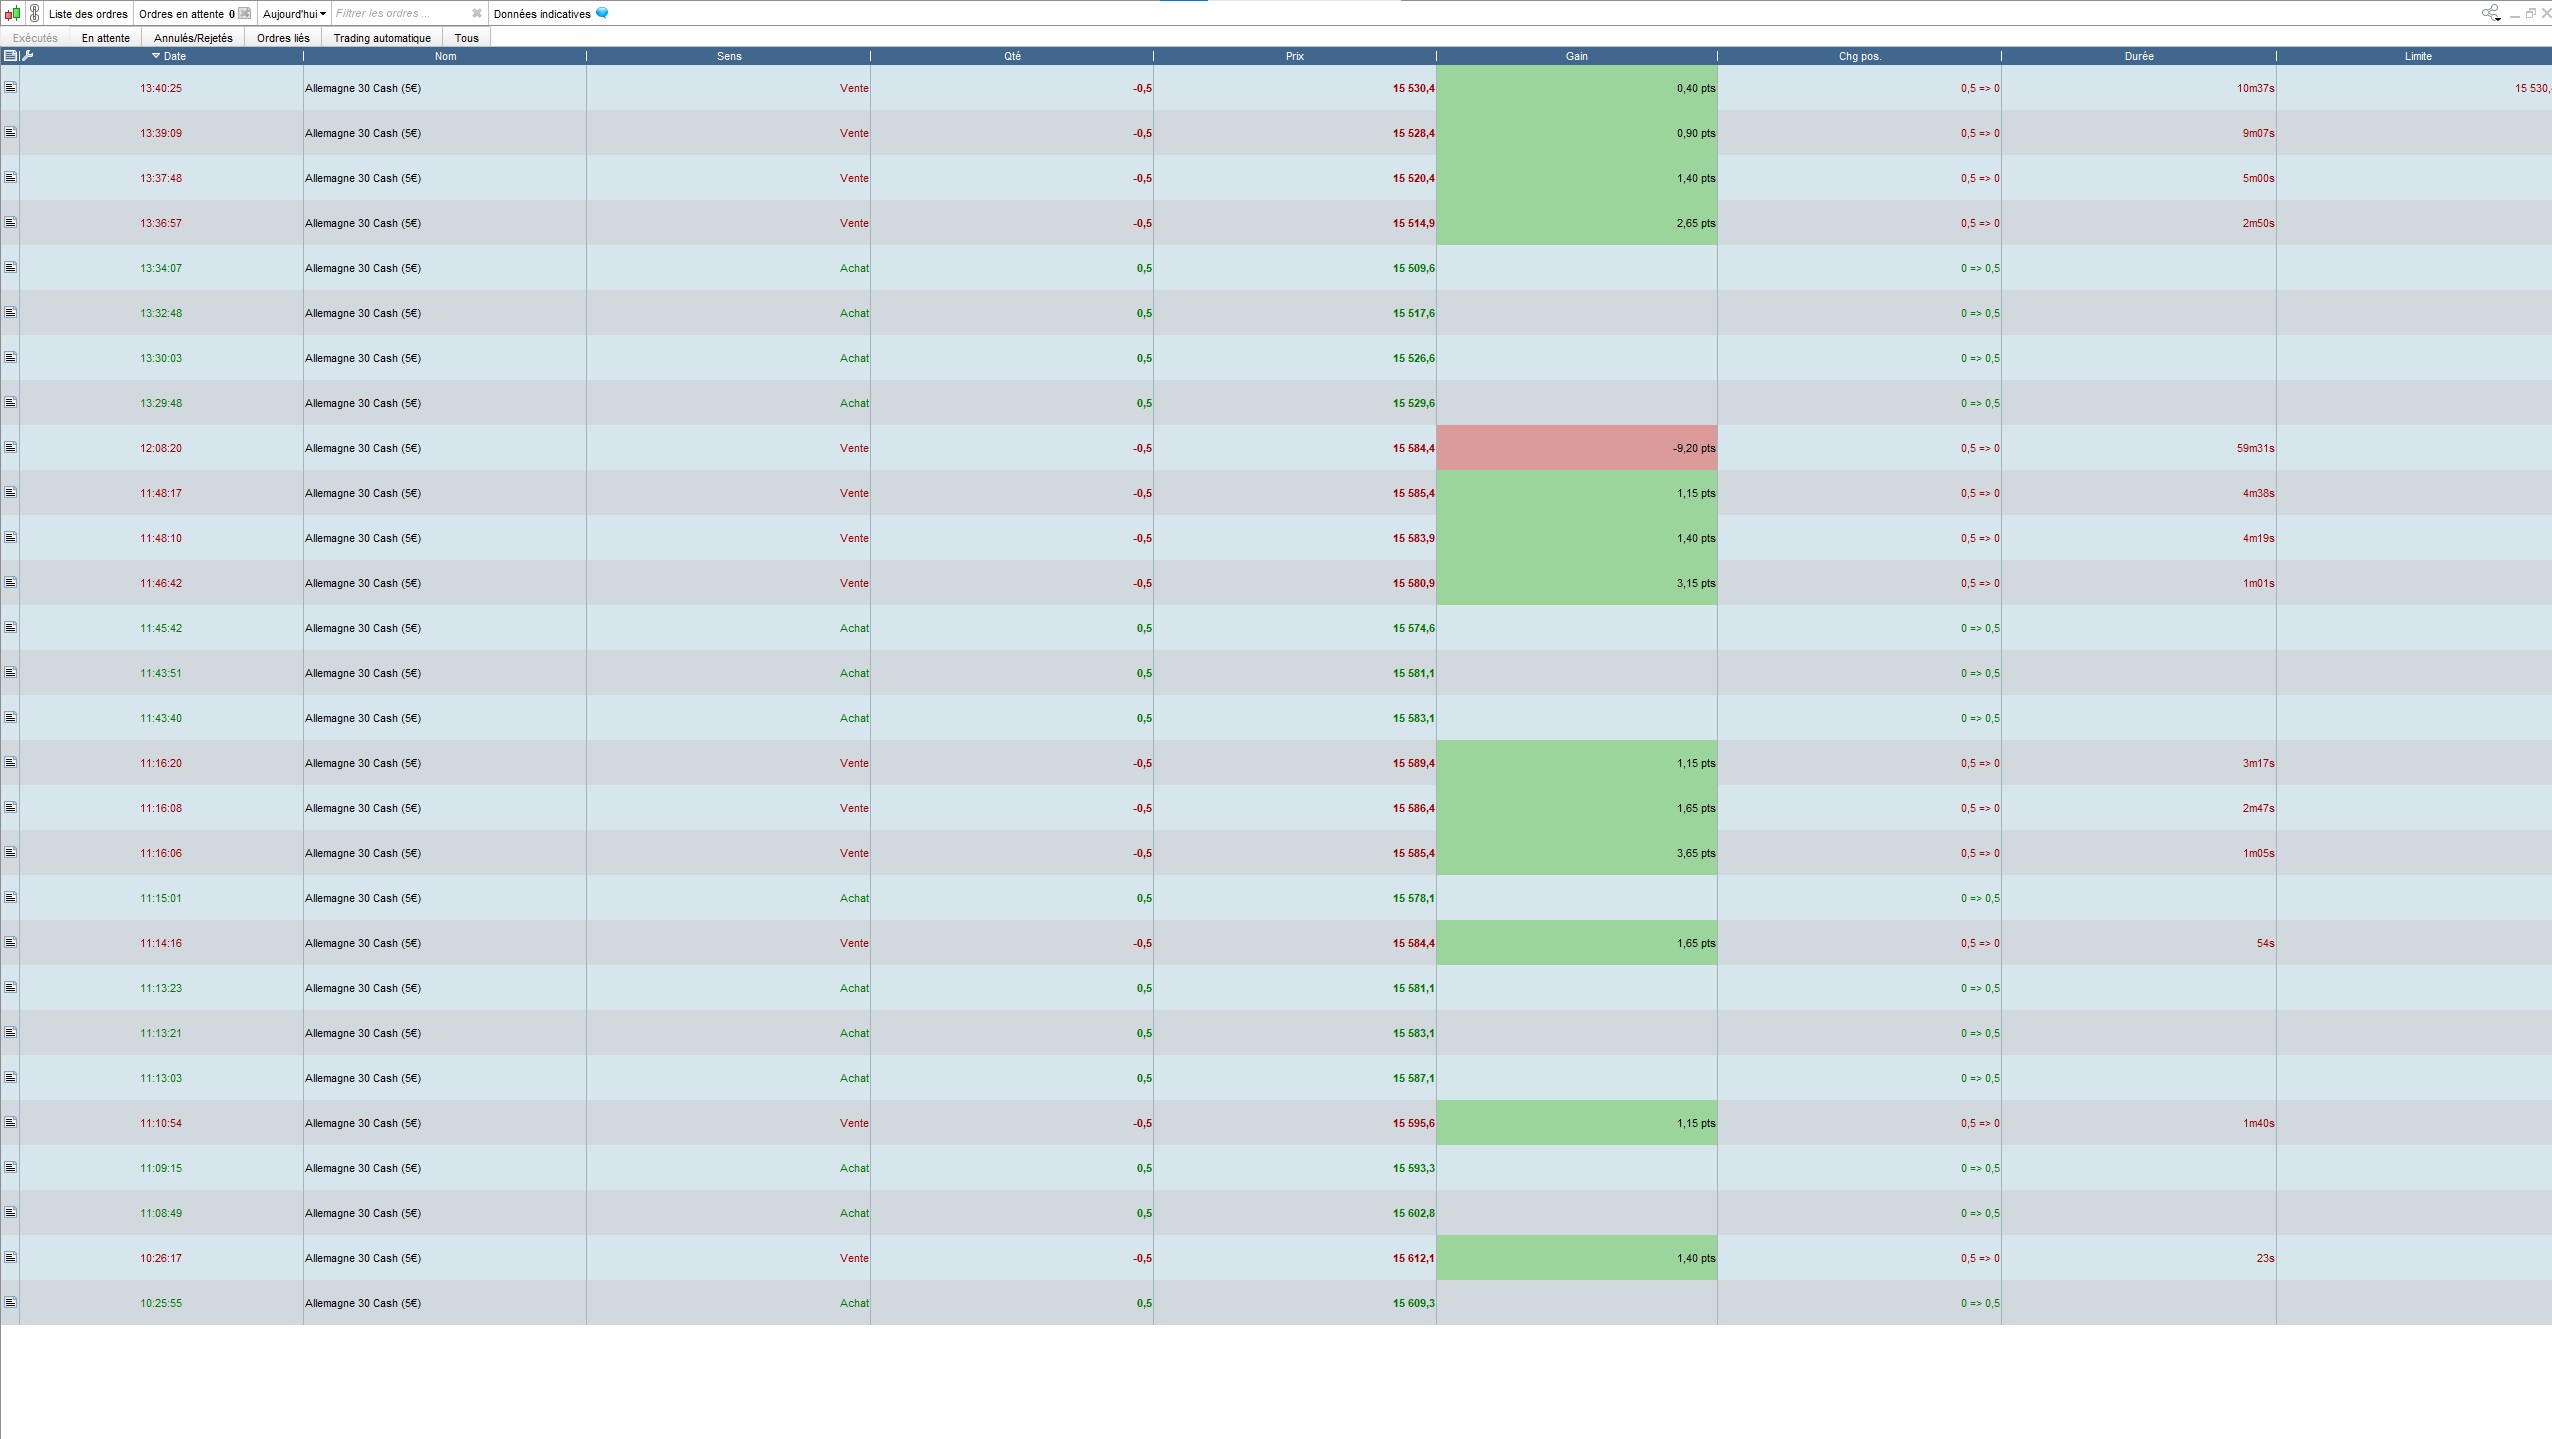This screenshot has width=2552, height=1439.
Task: Open order details icon for the 12:08:20 row
Action: click(11, 448)
